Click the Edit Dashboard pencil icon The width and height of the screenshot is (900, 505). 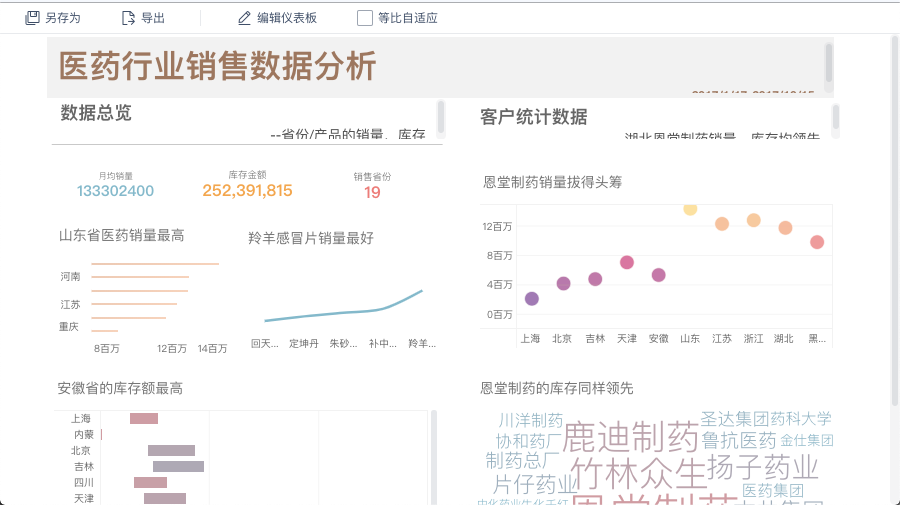coord(244,18)
